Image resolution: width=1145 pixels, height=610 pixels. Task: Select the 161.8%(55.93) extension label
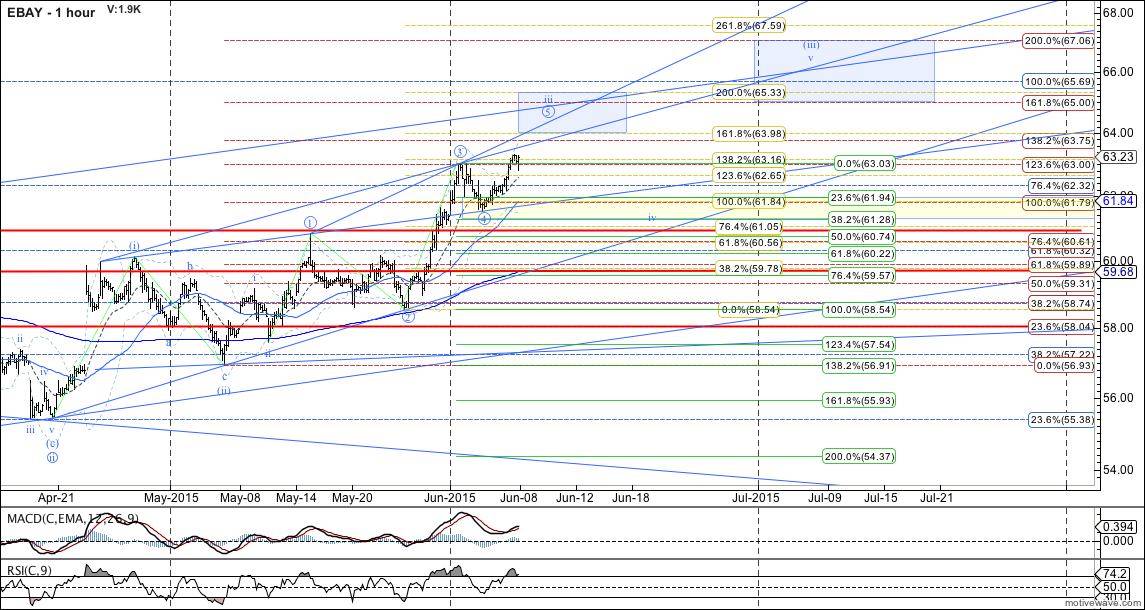click(x=859, y=400)
